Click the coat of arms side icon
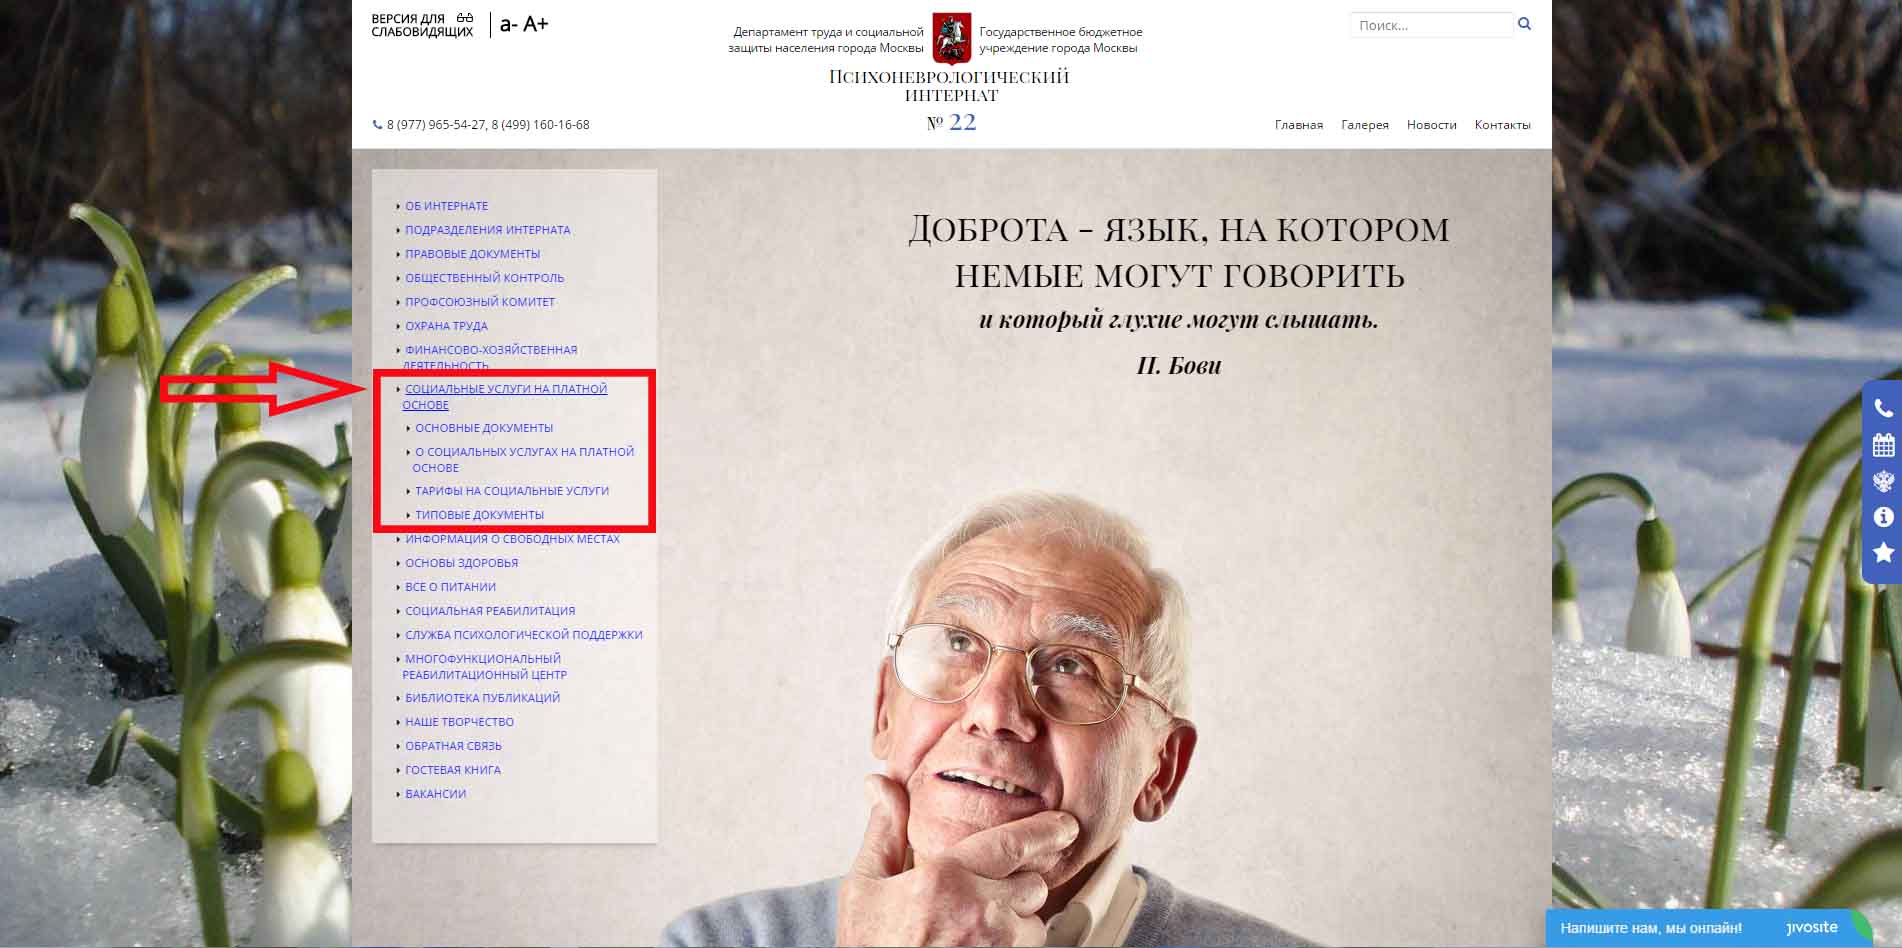1902x948 pixels. pos(1883,481)
